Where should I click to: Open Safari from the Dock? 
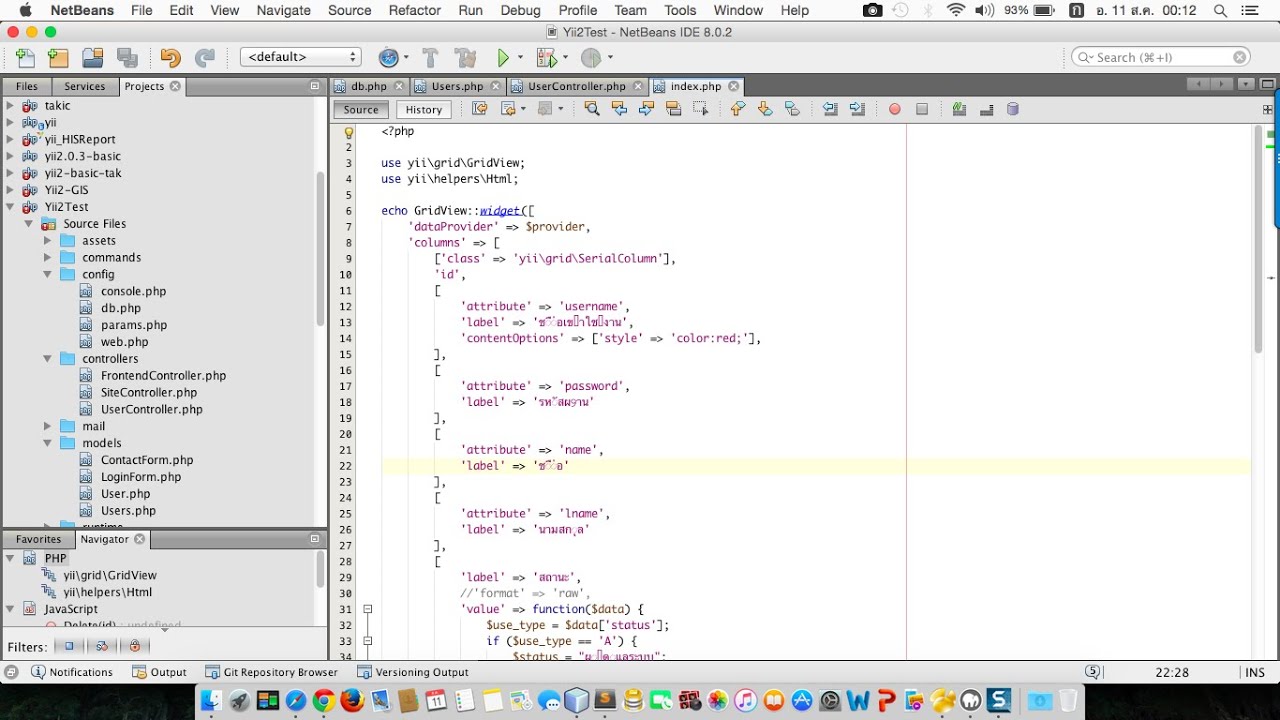[x=295, y=701]
